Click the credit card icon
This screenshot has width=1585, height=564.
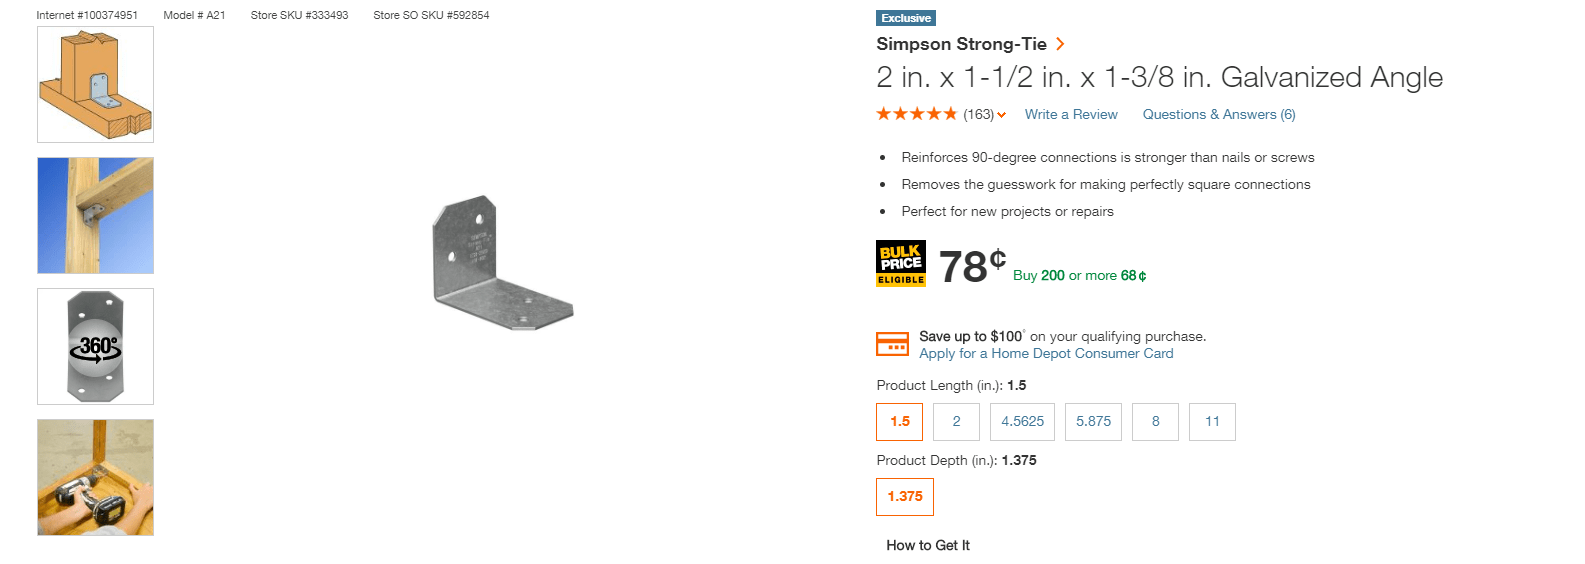click(892, 344)
